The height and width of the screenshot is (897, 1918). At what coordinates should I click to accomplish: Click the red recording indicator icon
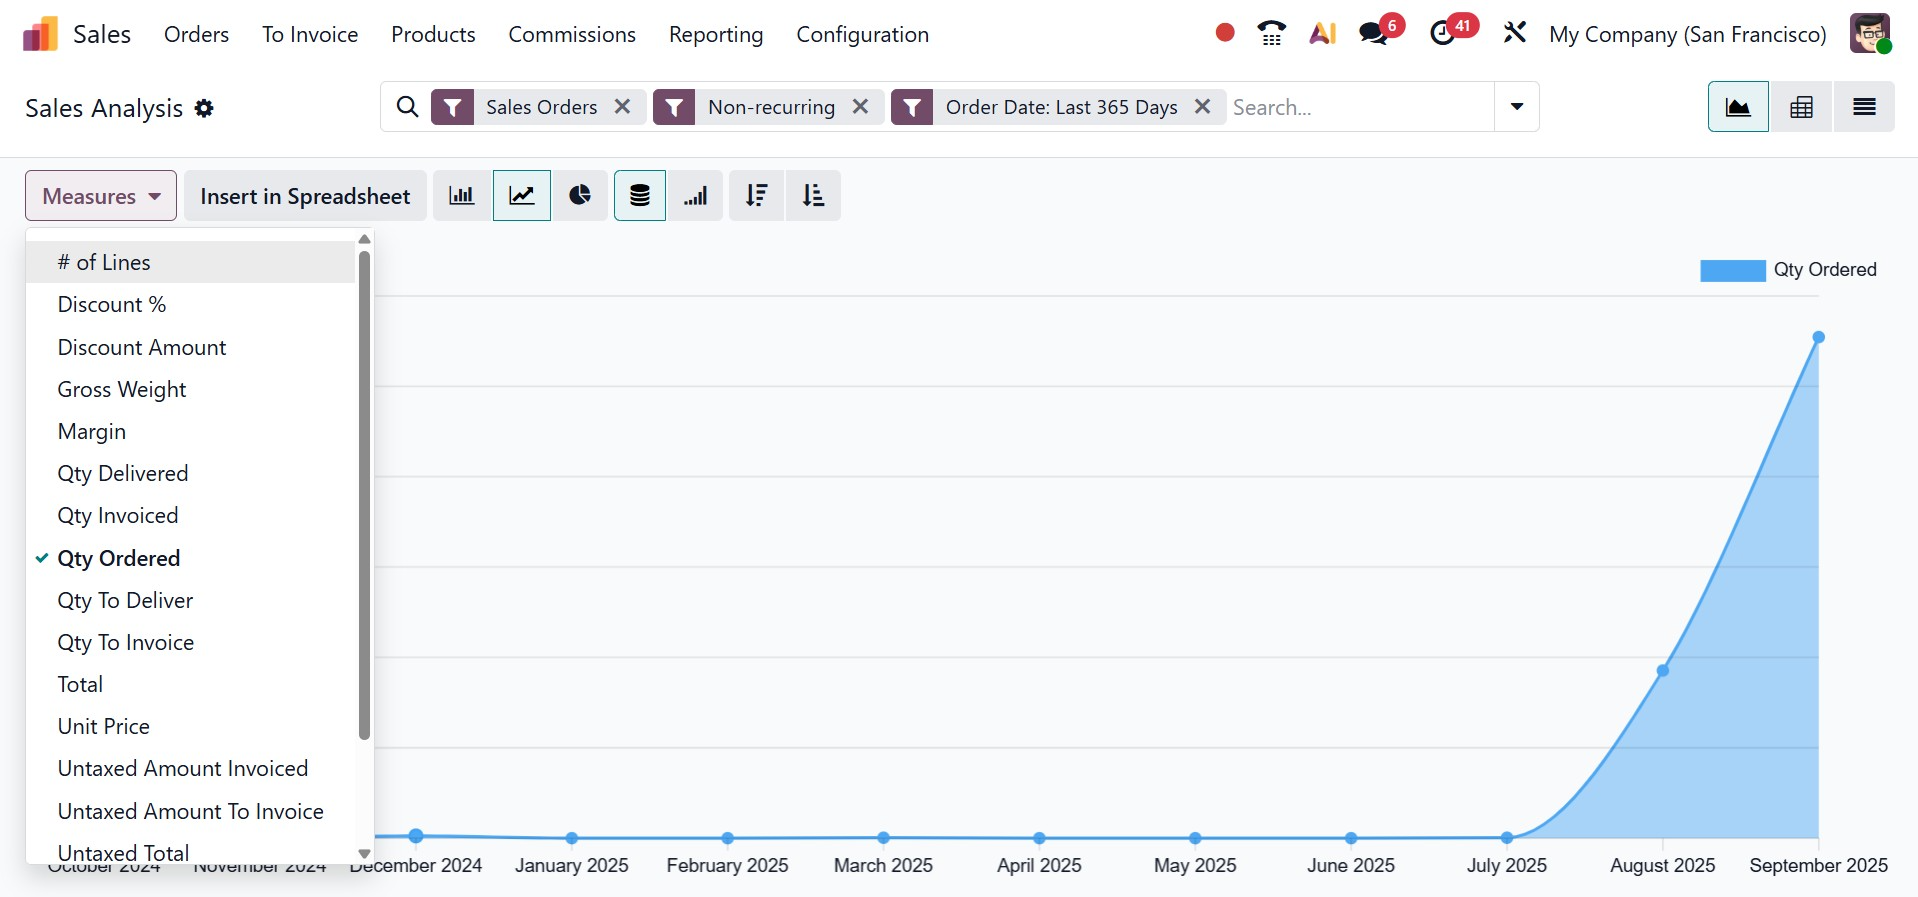[1225, 33]
